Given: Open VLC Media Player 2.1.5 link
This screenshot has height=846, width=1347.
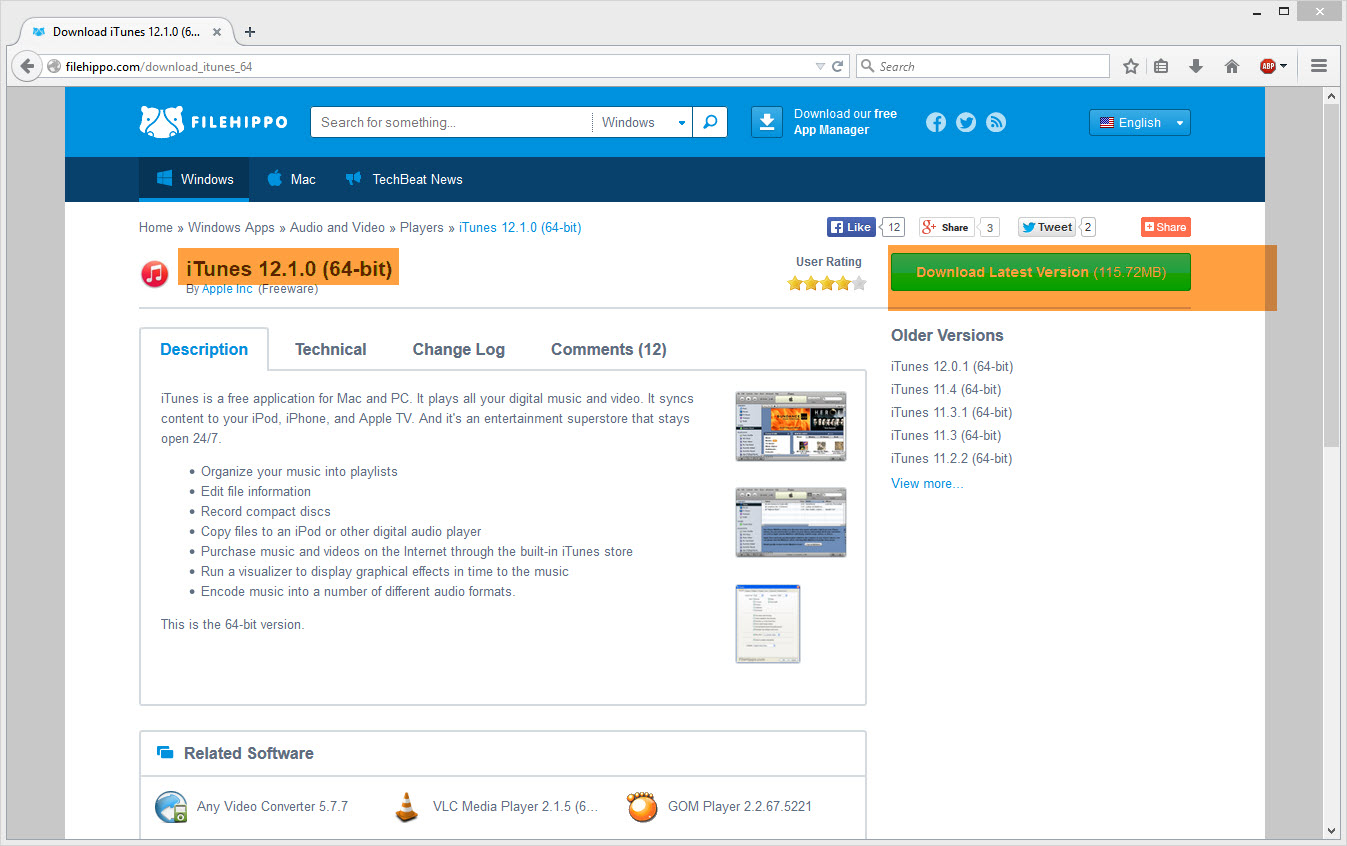Looking at the screenshot, I should pos(515,806).
